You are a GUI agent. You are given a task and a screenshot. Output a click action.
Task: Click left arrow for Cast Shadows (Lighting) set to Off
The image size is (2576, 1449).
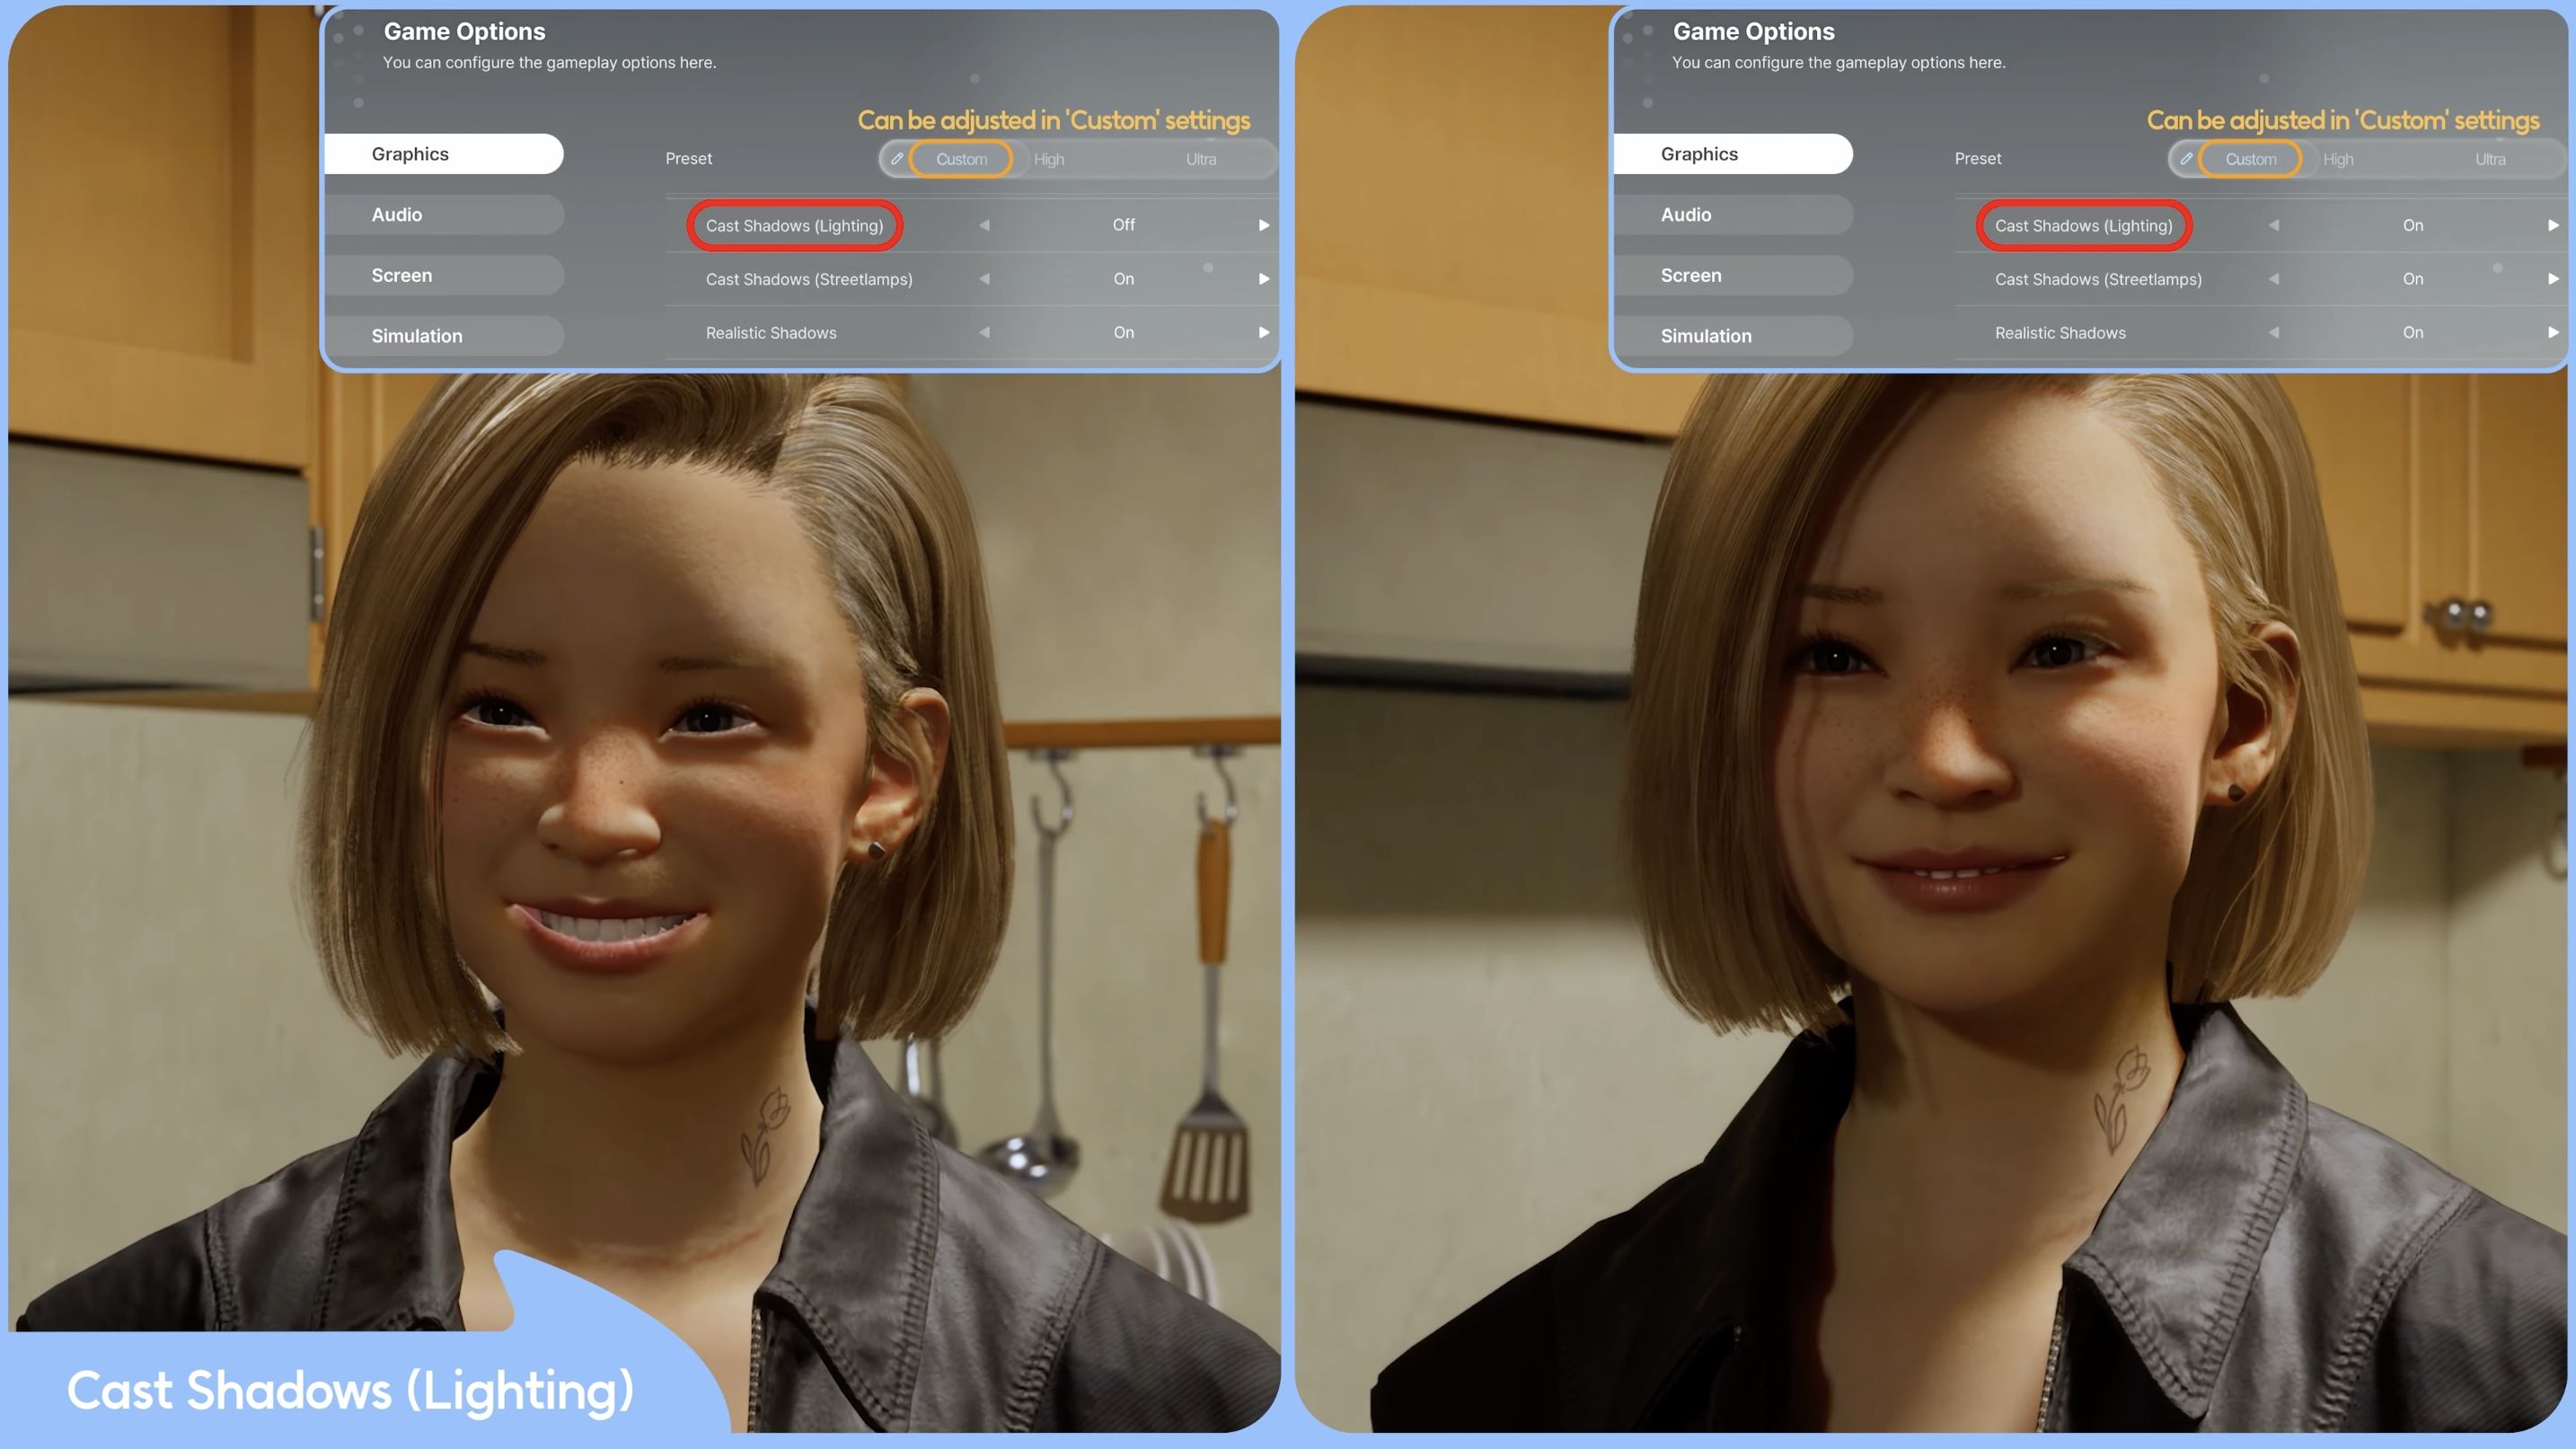(x=984, y=225)
